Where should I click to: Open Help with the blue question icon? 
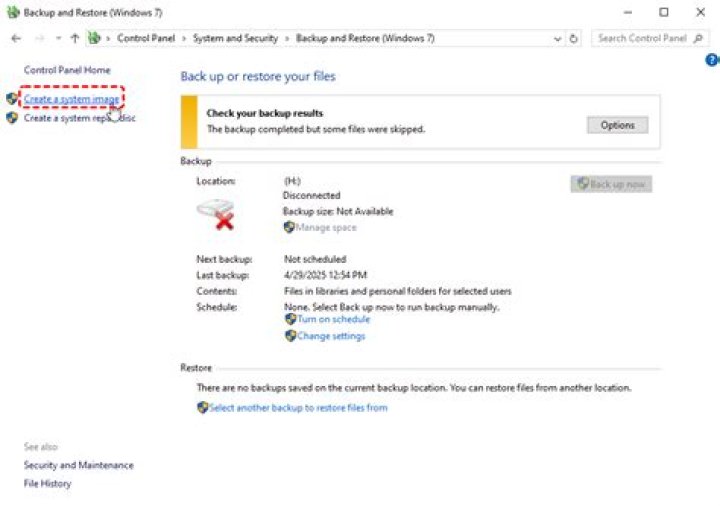tap(712, 60)
